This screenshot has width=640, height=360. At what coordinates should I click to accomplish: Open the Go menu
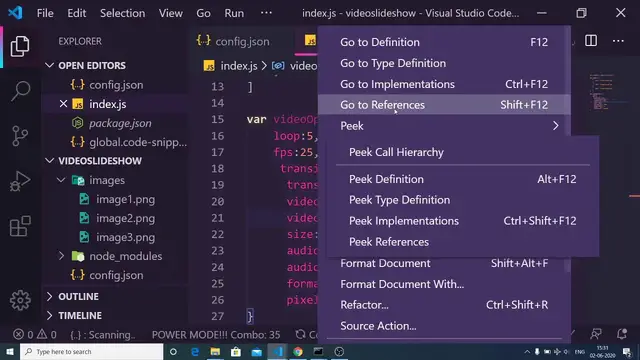[203, 13]
